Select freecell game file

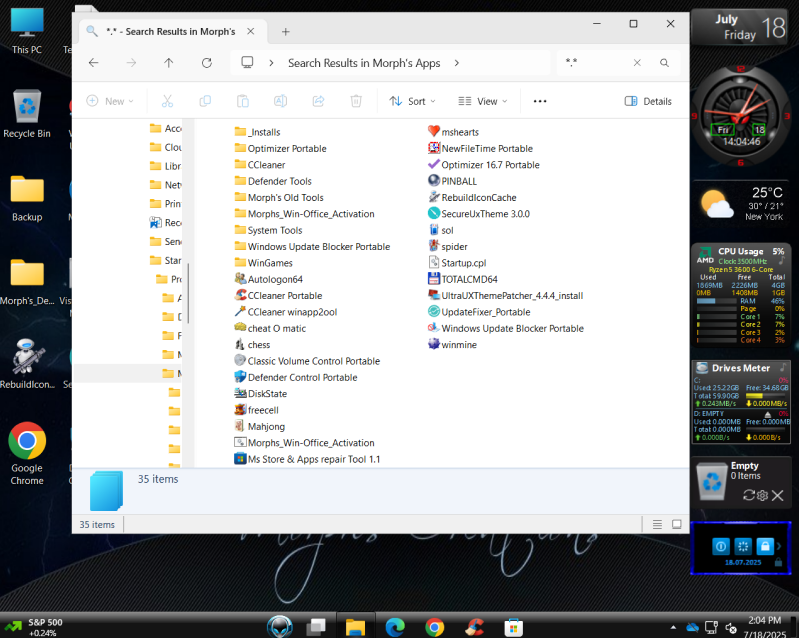coord(256,410)
